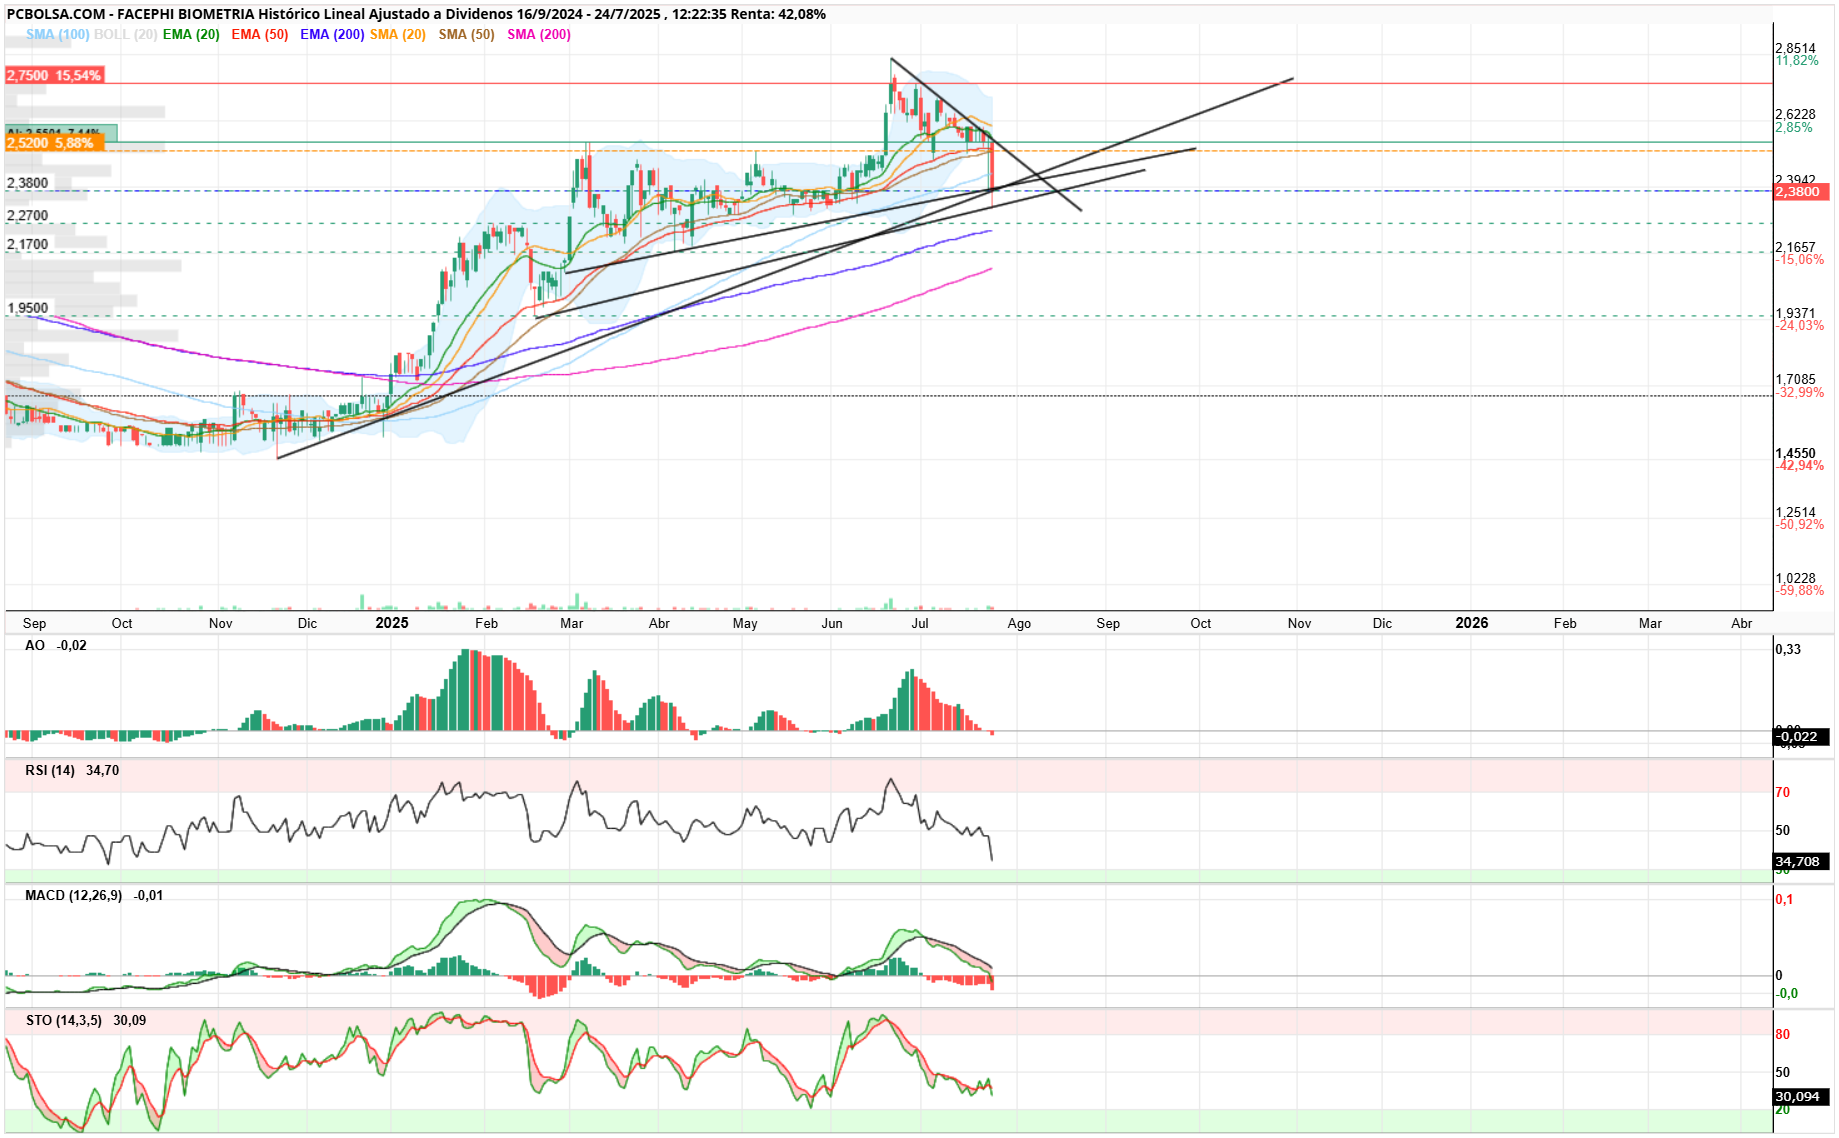Click the red 2,3800 current price tag
Image resolution: width=1839 pixels, height=1138 pixels.
pos(1802,192)
